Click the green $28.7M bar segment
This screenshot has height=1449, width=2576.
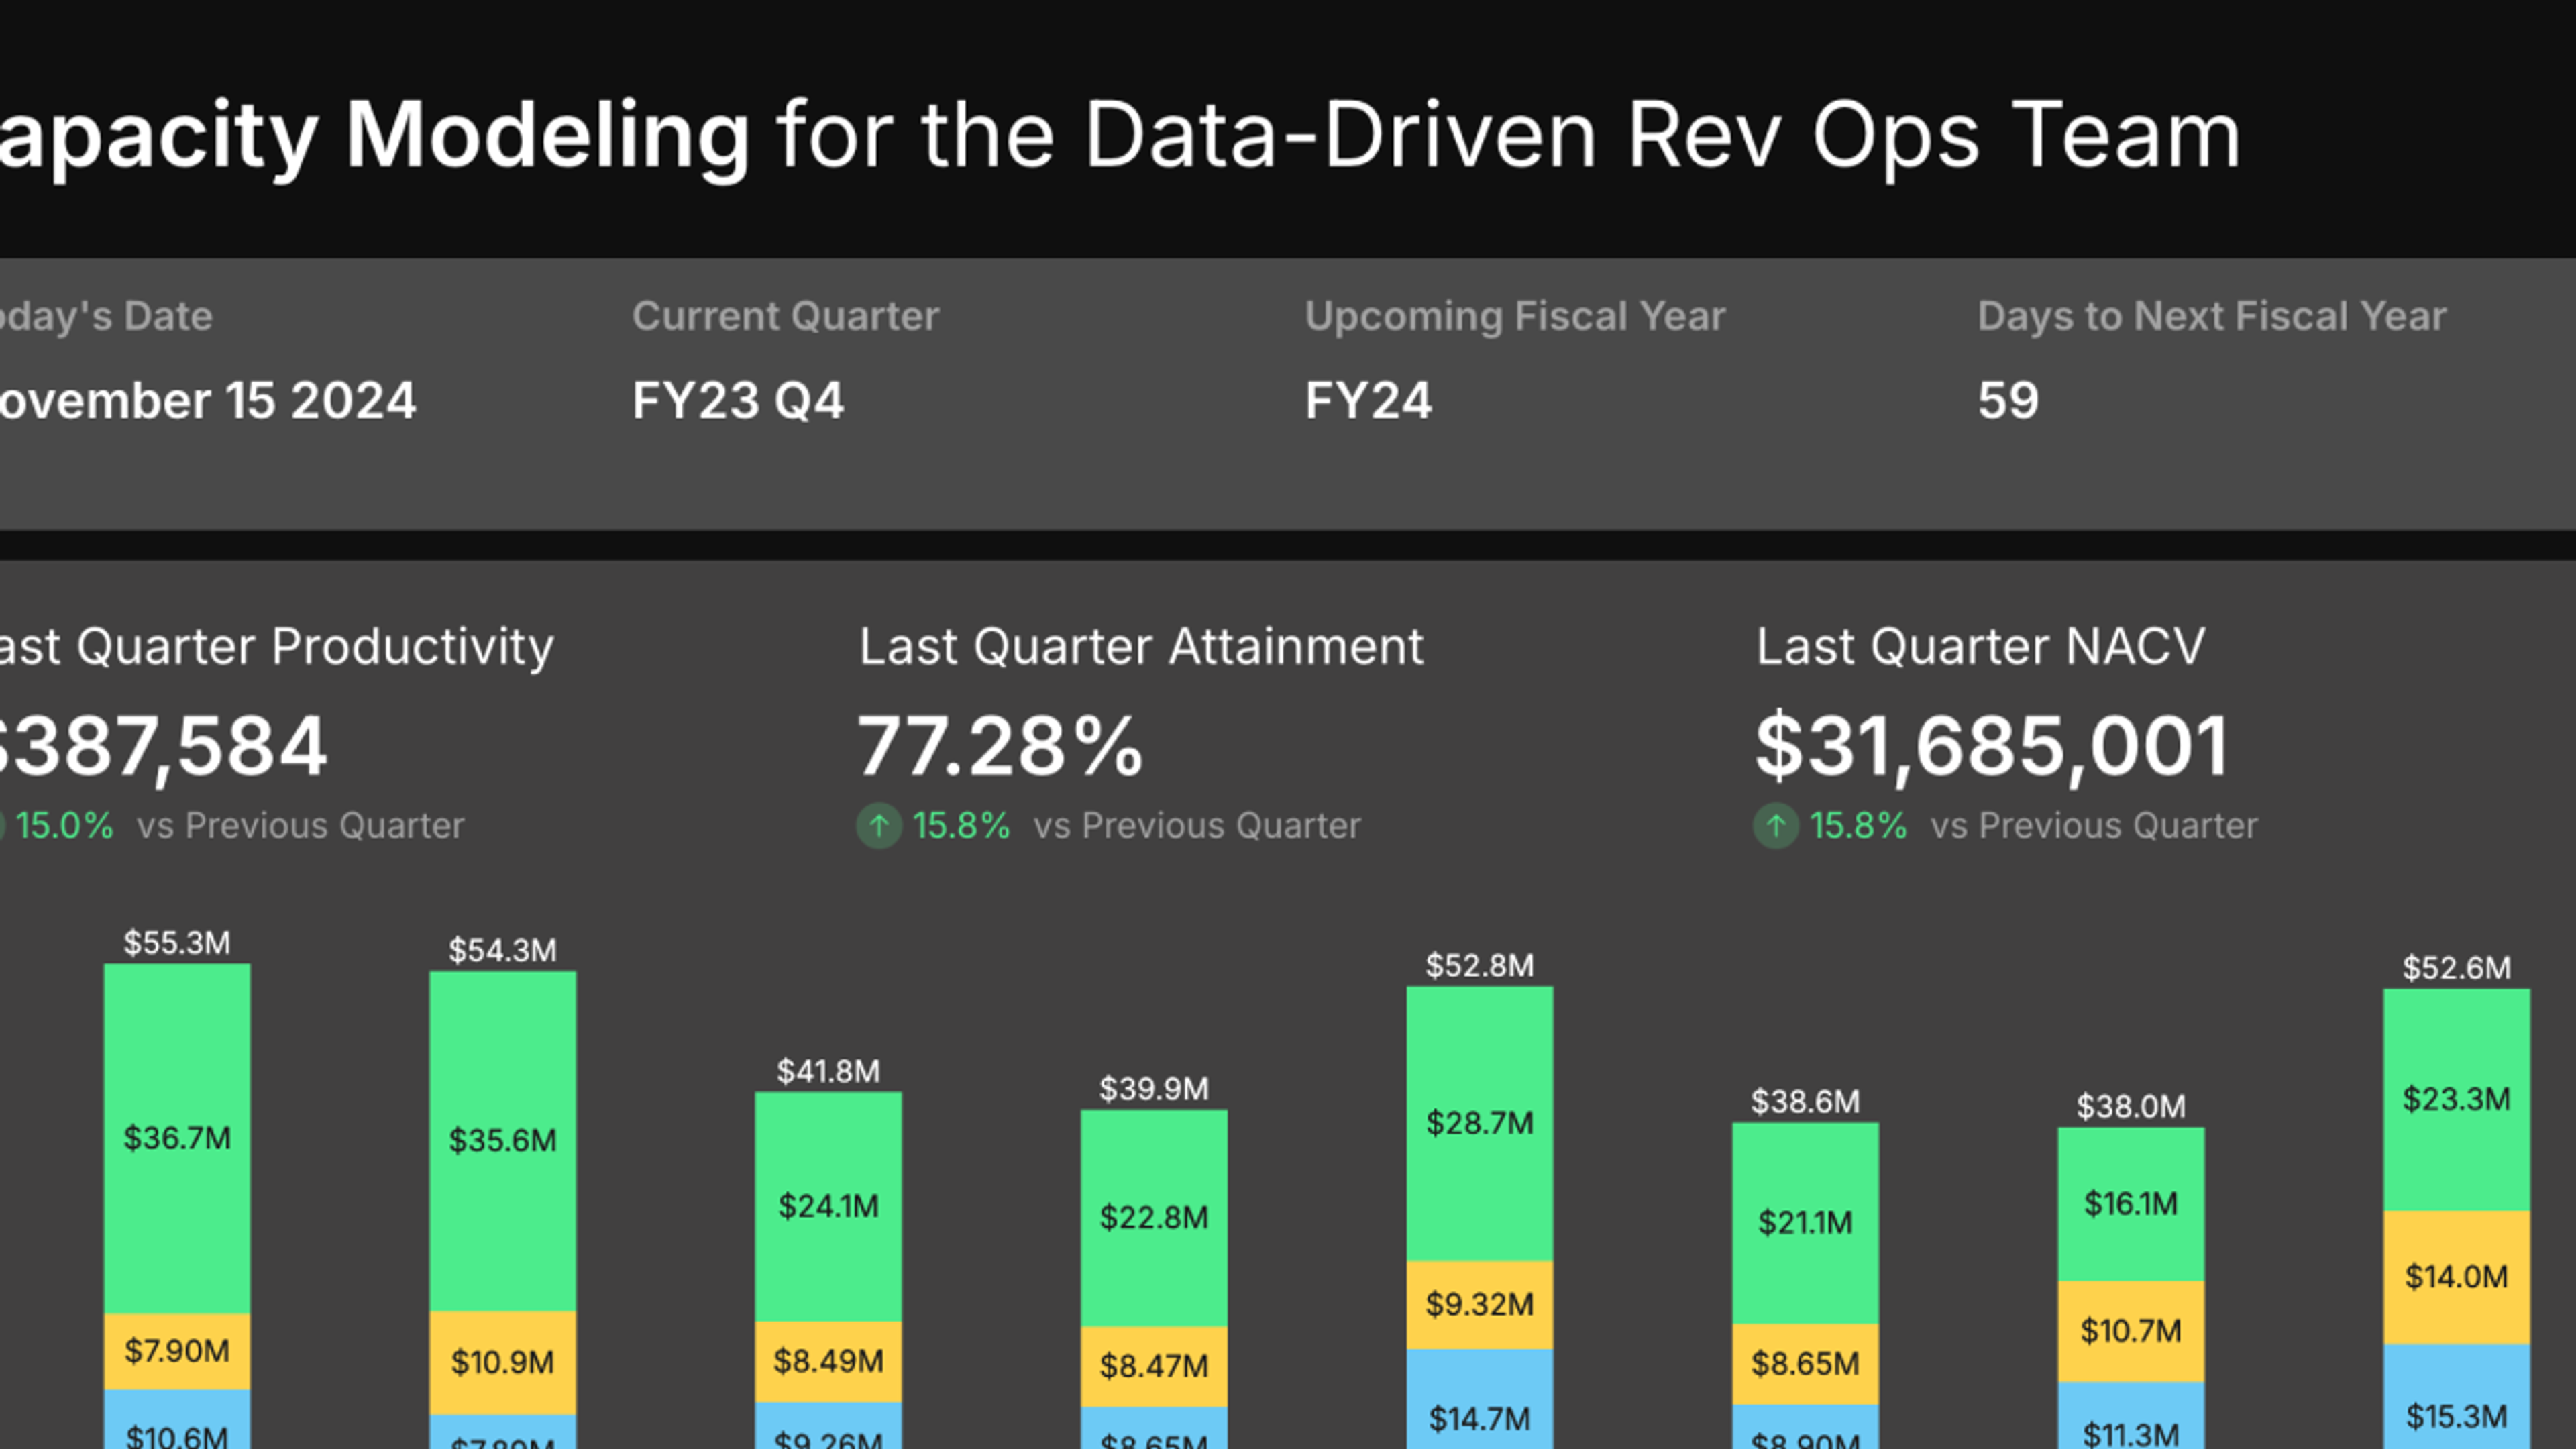(x=1480, y=1124)
